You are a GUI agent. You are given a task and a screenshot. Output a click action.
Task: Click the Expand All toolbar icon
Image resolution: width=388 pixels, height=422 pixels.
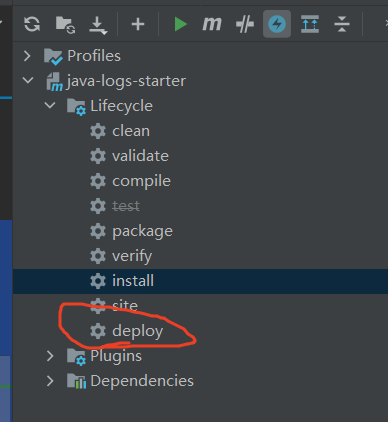pos(310,24)
